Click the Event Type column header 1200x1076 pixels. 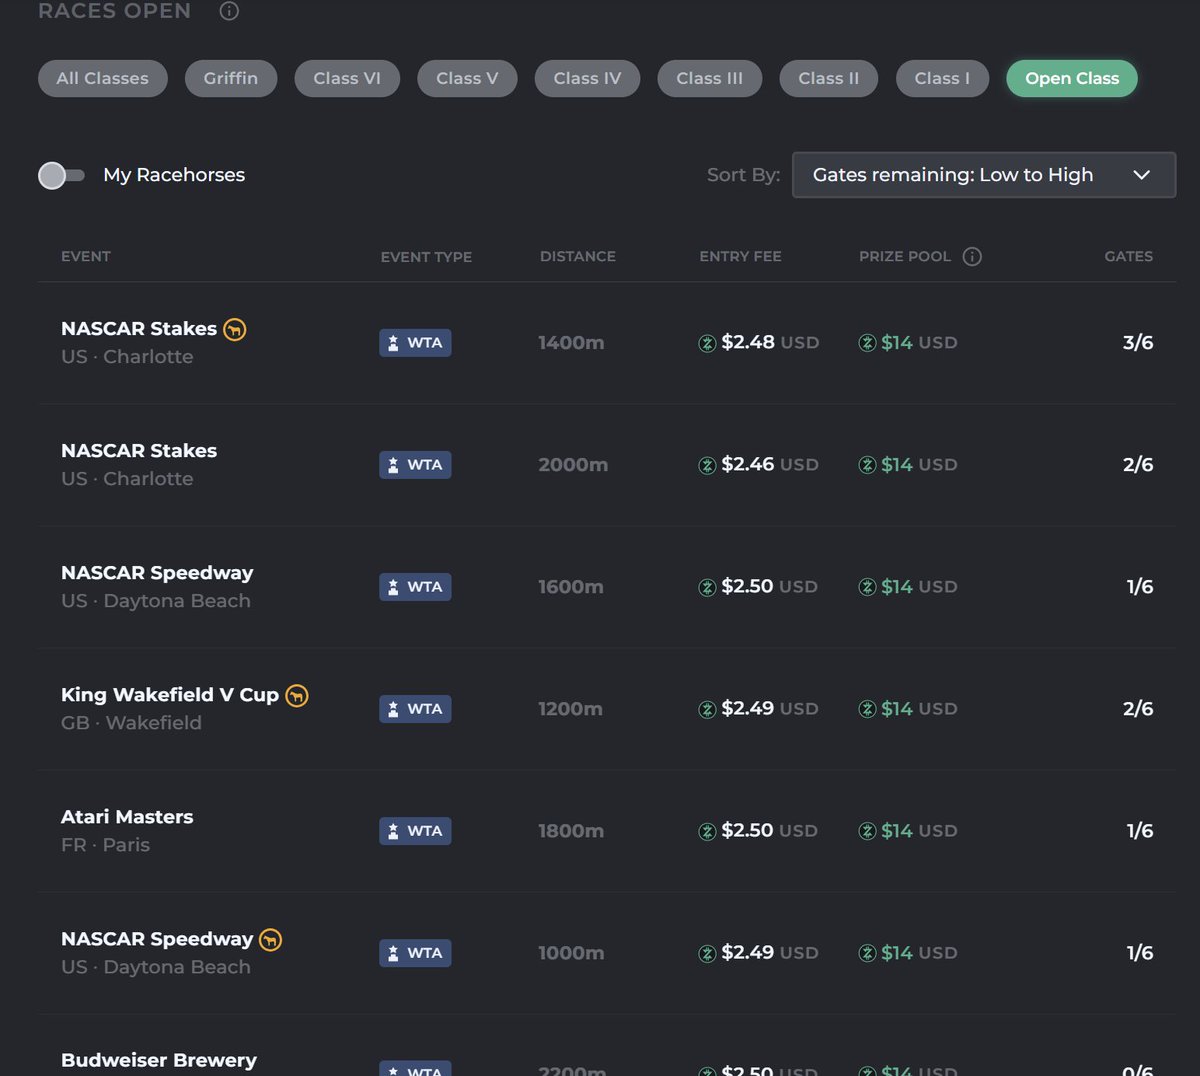426,257
